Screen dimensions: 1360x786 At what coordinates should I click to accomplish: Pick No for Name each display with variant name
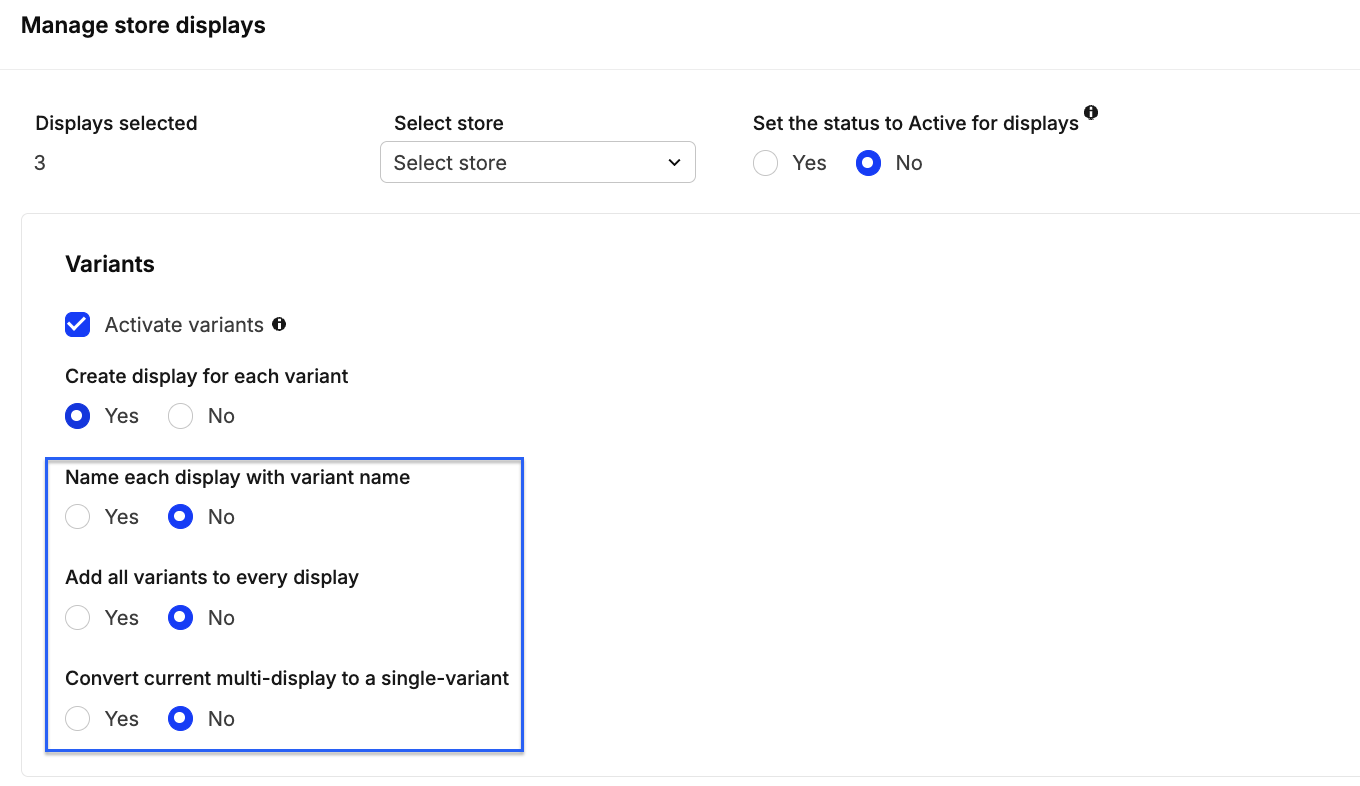click(x=181, y=517)
